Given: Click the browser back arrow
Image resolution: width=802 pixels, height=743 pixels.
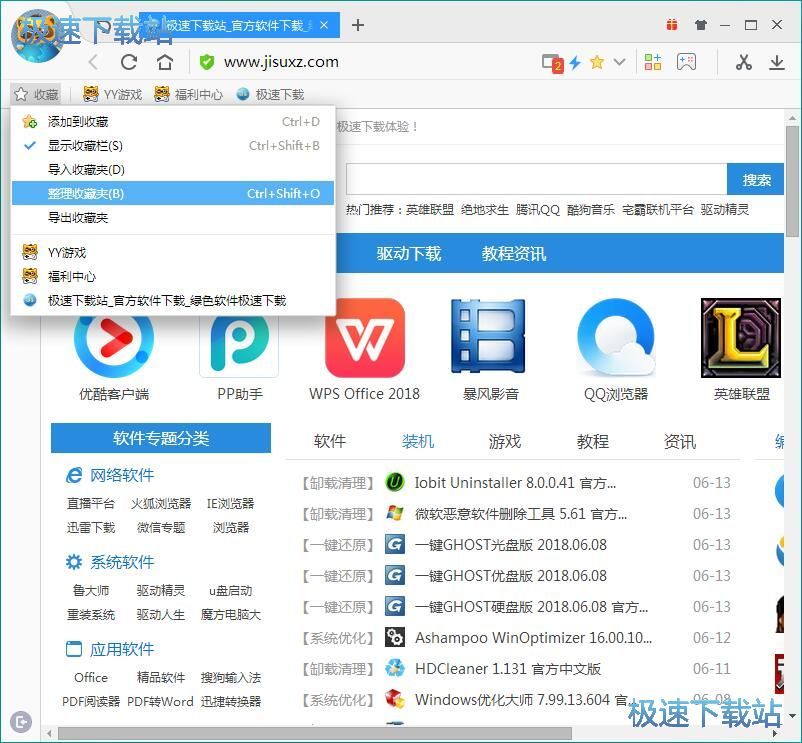Looking at the screenshot, I should pyautogui.click(x=93, y=62).
